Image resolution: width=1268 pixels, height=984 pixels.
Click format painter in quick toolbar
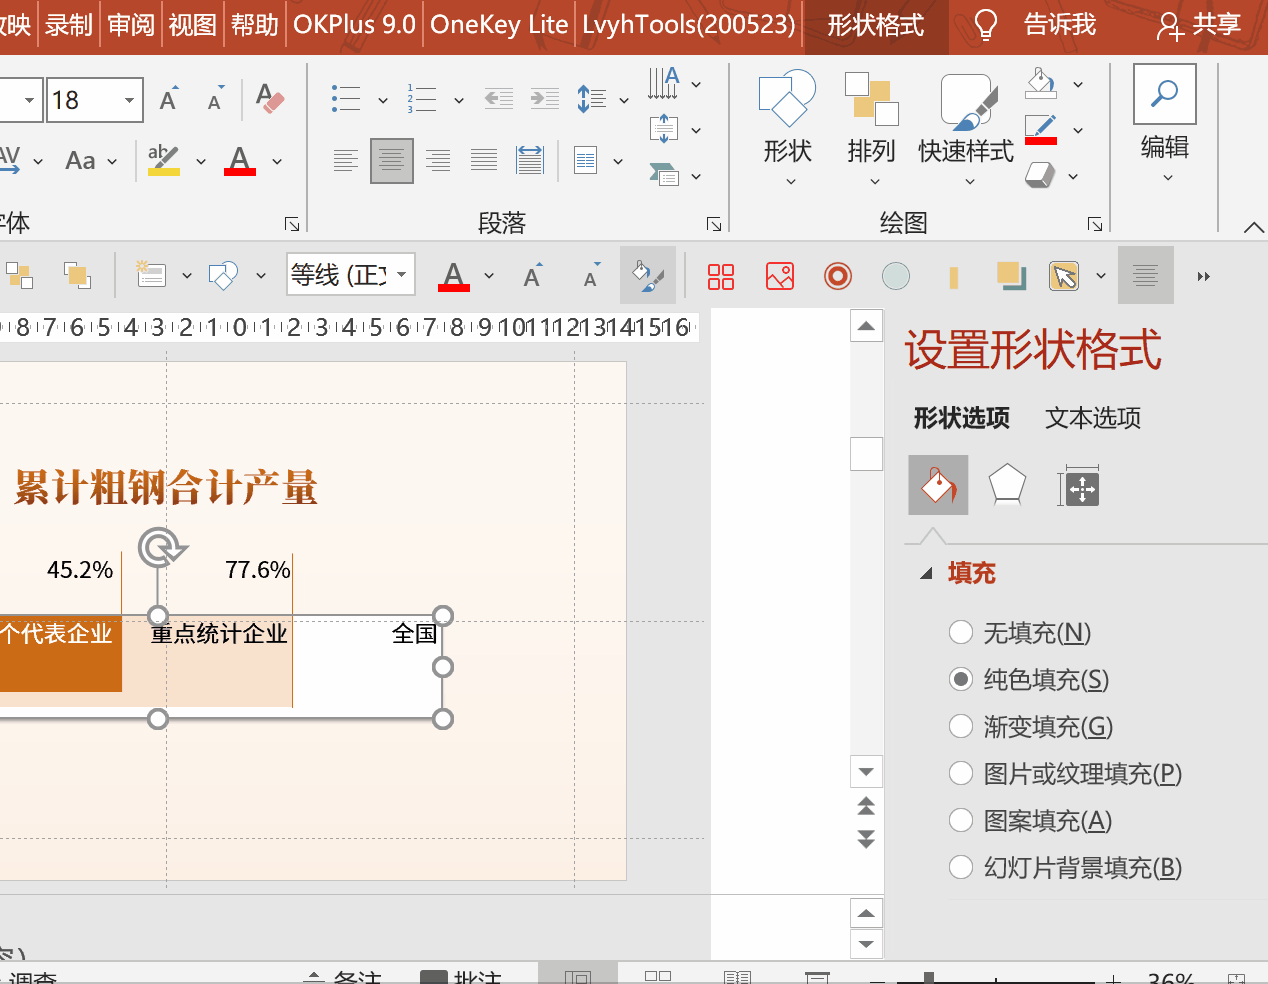coord(648,275)
